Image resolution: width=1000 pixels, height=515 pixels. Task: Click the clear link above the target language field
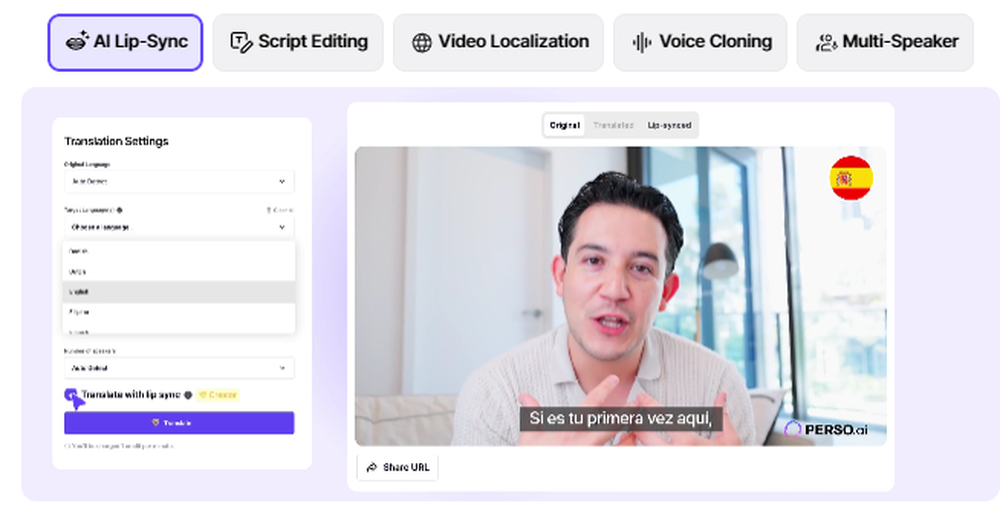click(x=280, y=210)
